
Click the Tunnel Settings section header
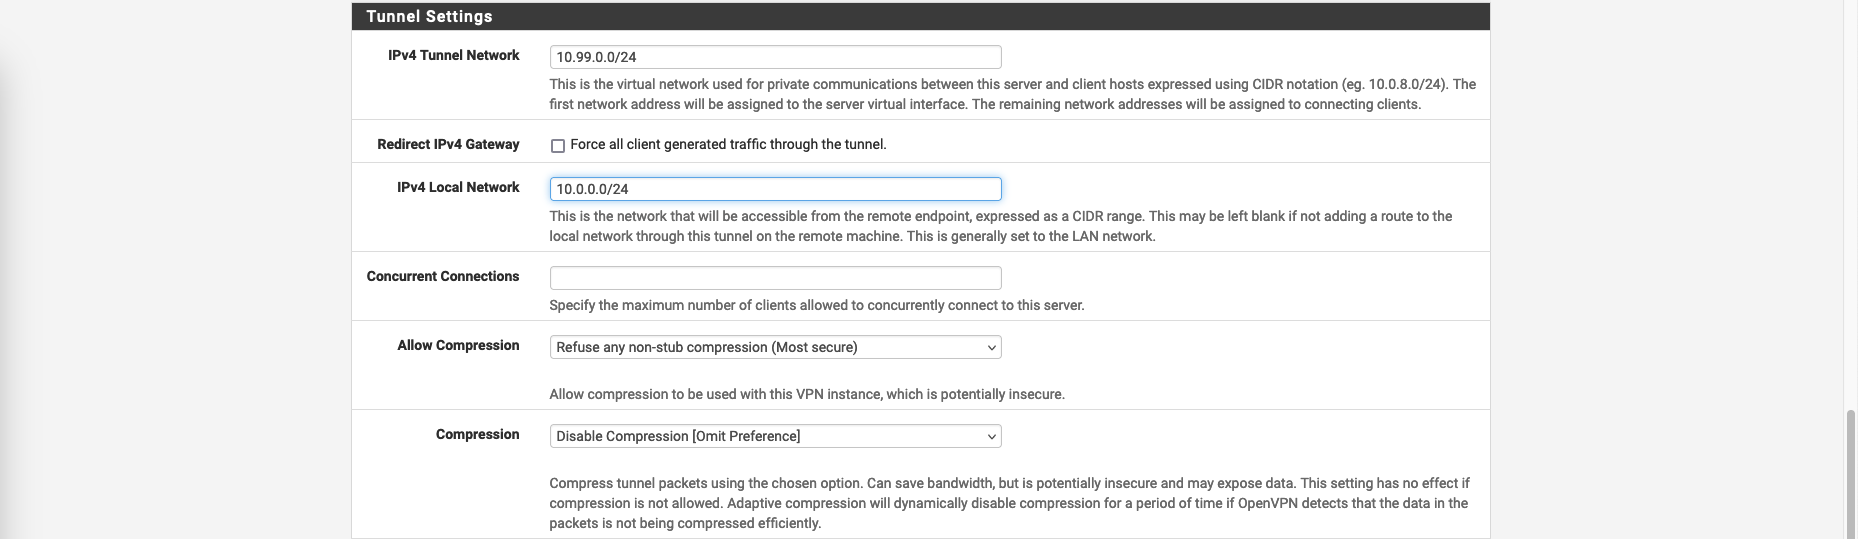click(429, 17)
